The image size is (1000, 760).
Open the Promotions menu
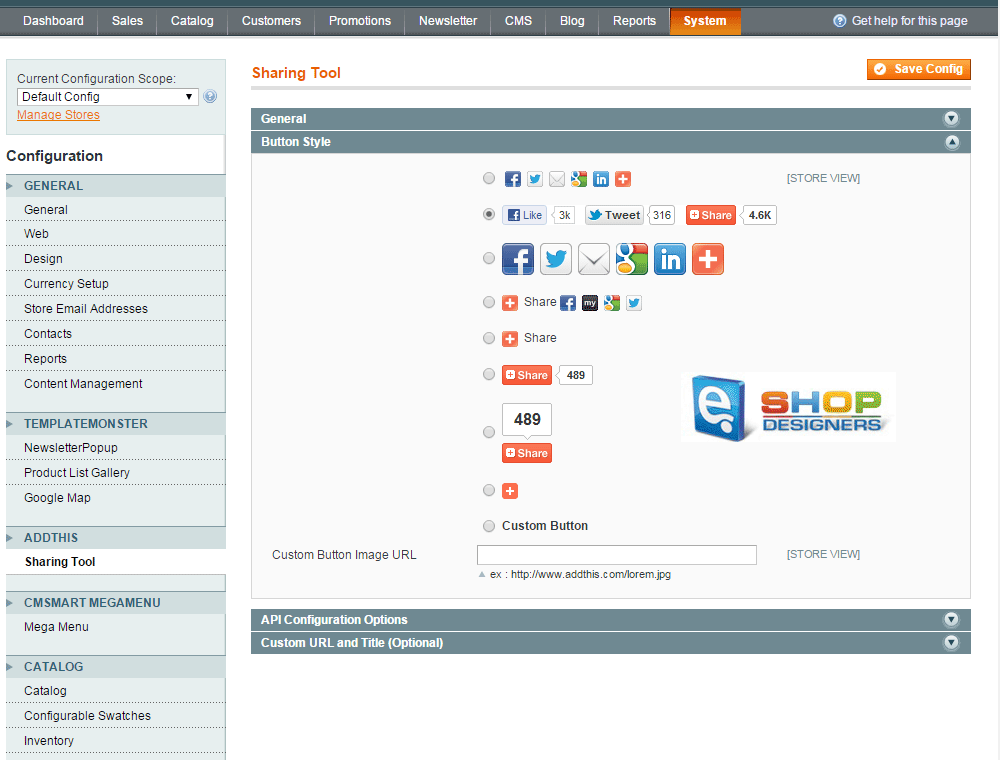360,21
